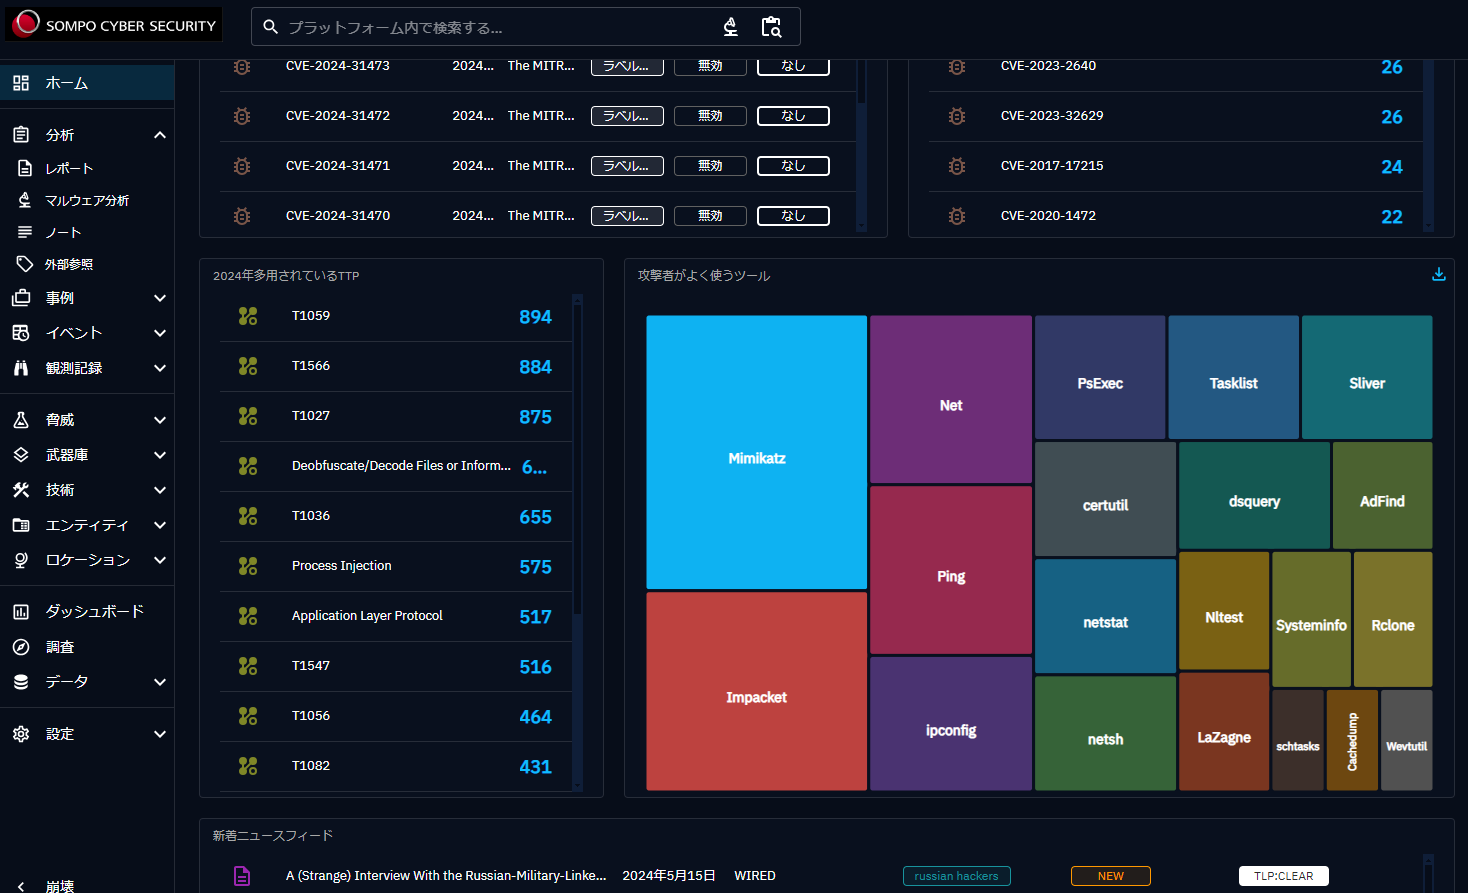
Task: Open the マルウェア分析 menu item
Action: (x=87, y=200)
